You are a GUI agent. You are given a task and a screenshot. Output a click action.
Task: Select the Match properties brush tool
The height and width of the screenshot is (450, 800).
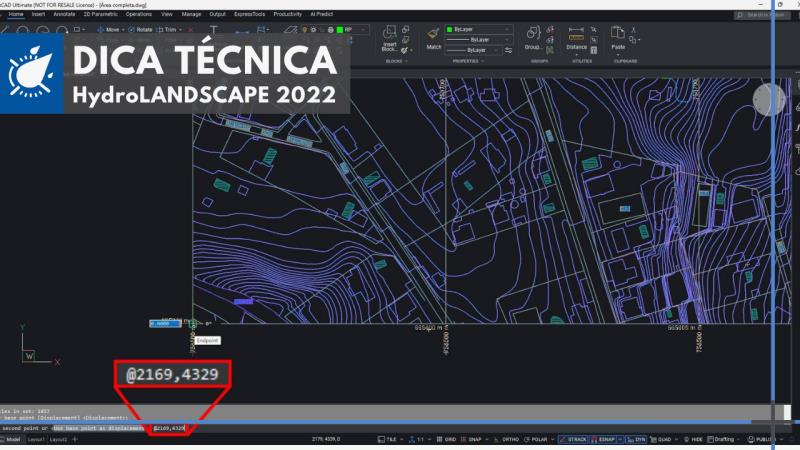click(433, 34)
